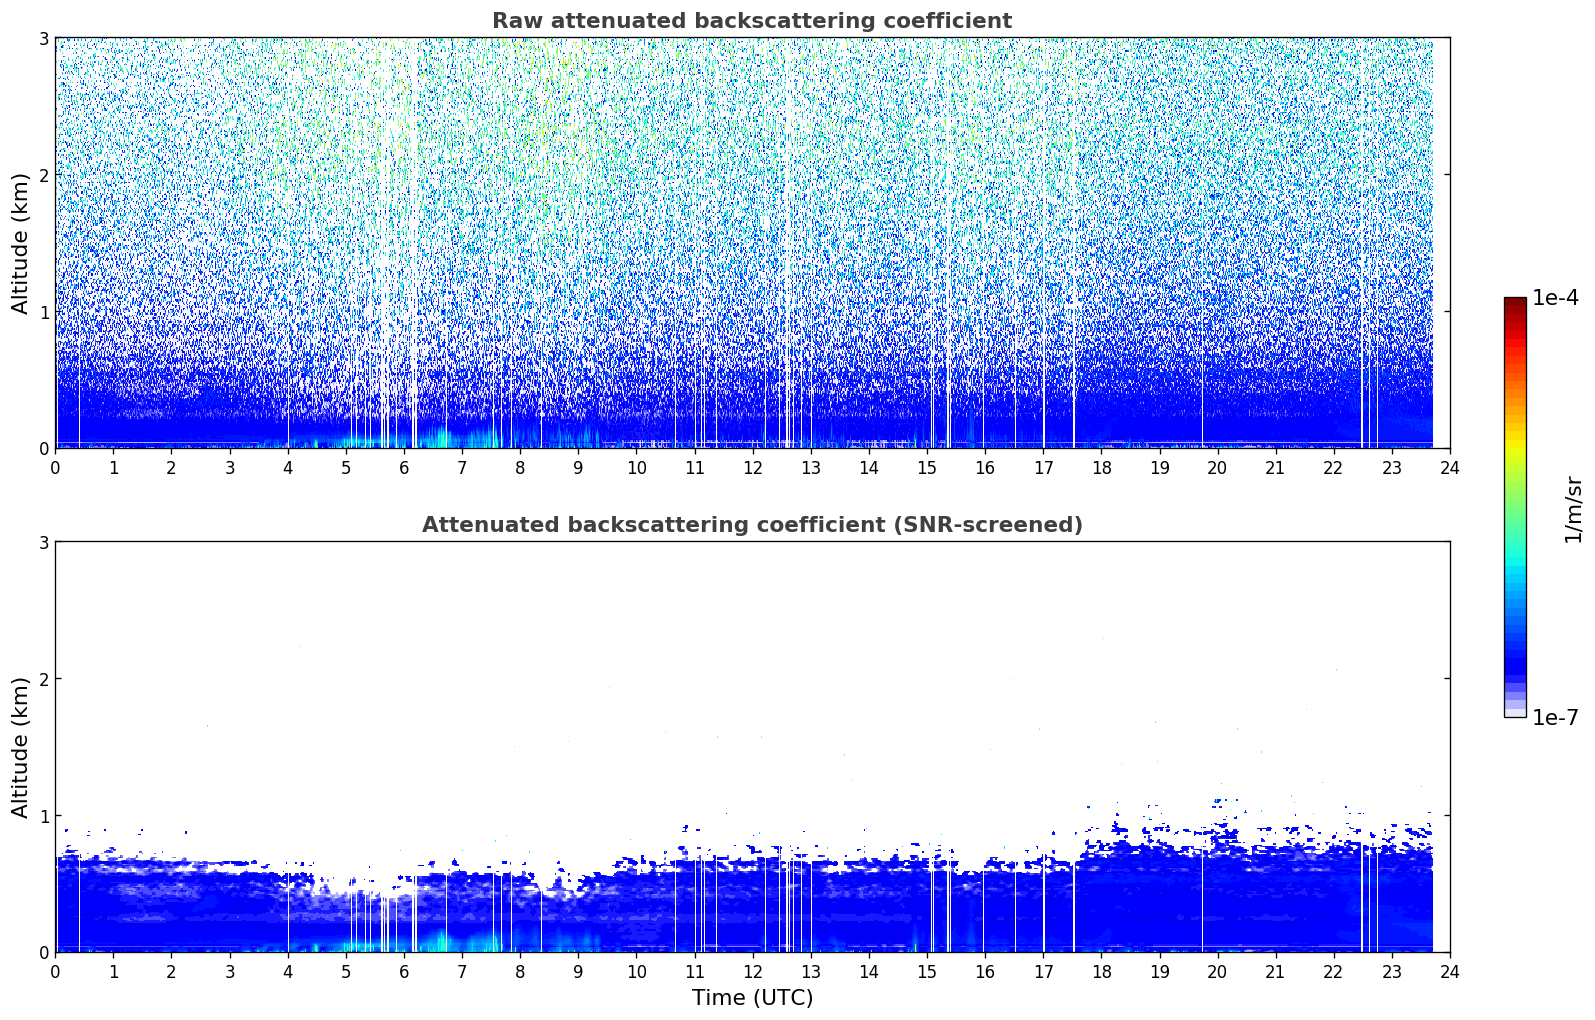
Task: Click the 'Raw attenuated backscattering coefficient' title
Action: pyautogui.click(x=751, y=21)
